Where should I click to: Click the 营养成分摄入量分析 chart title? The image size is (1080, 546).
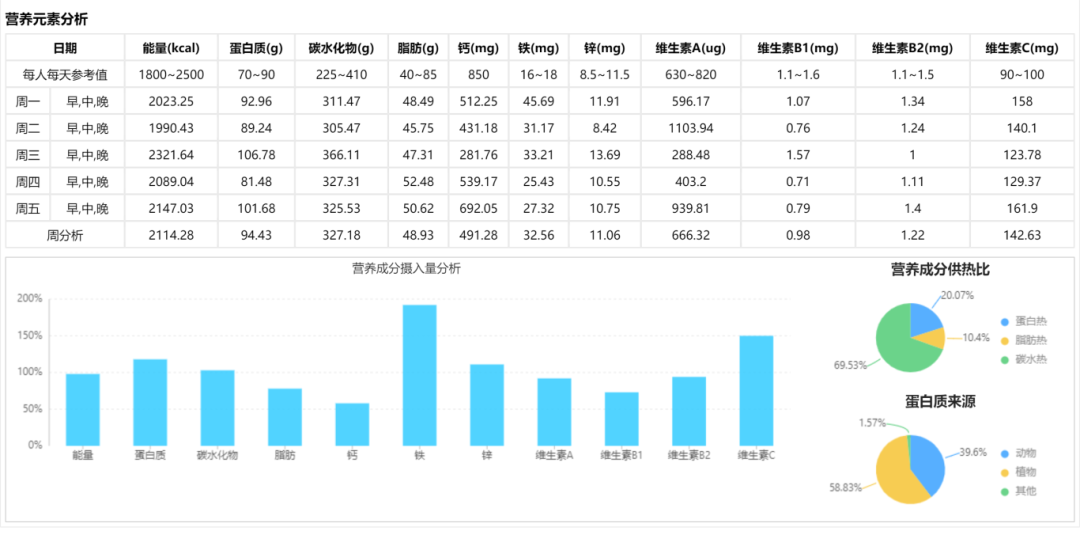point(406,269)
